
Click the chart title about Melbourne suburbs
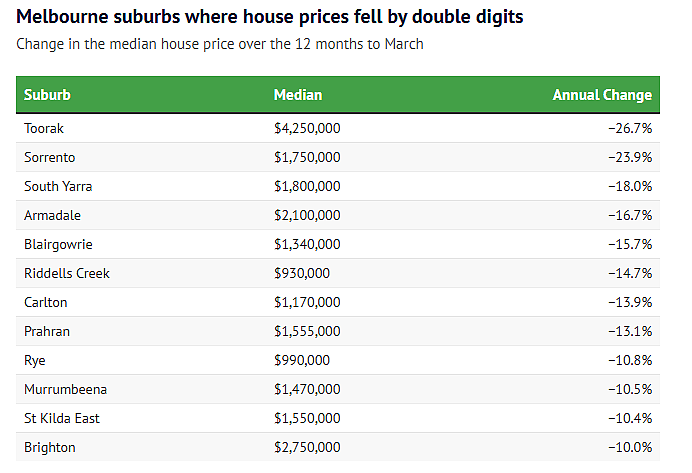270,17
